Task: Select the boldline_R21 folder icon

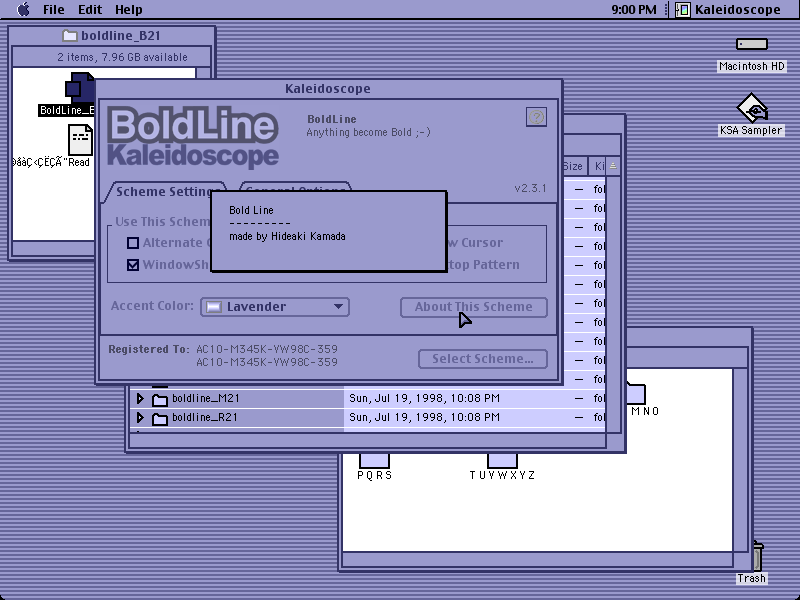Action: [160, 418]
